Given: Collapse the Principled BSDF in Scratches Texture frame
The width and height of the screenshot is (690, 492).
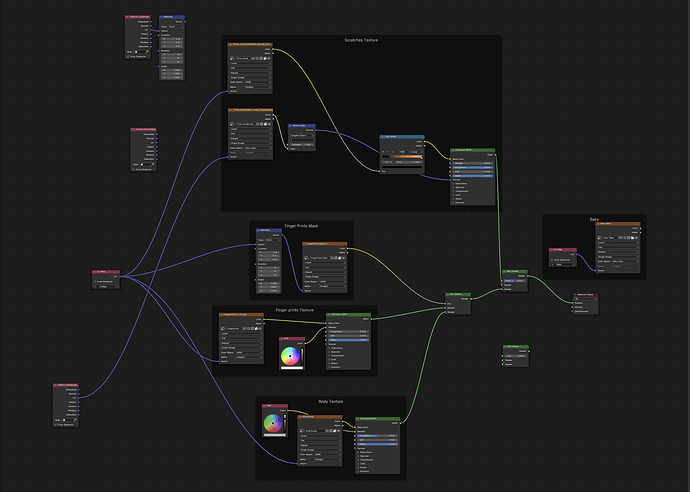Looking at the screenshot, I should [453, 150].
